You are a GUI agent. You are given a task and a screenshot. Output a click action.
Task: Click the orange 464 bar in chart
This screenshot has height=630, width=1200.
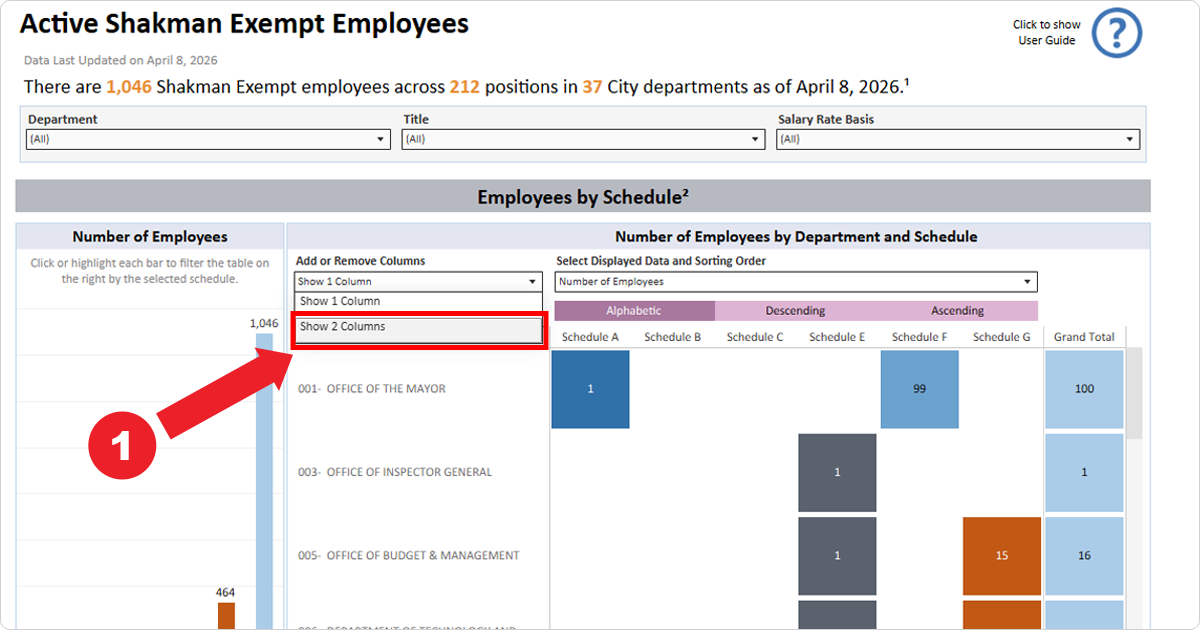[x=226, y=615]
